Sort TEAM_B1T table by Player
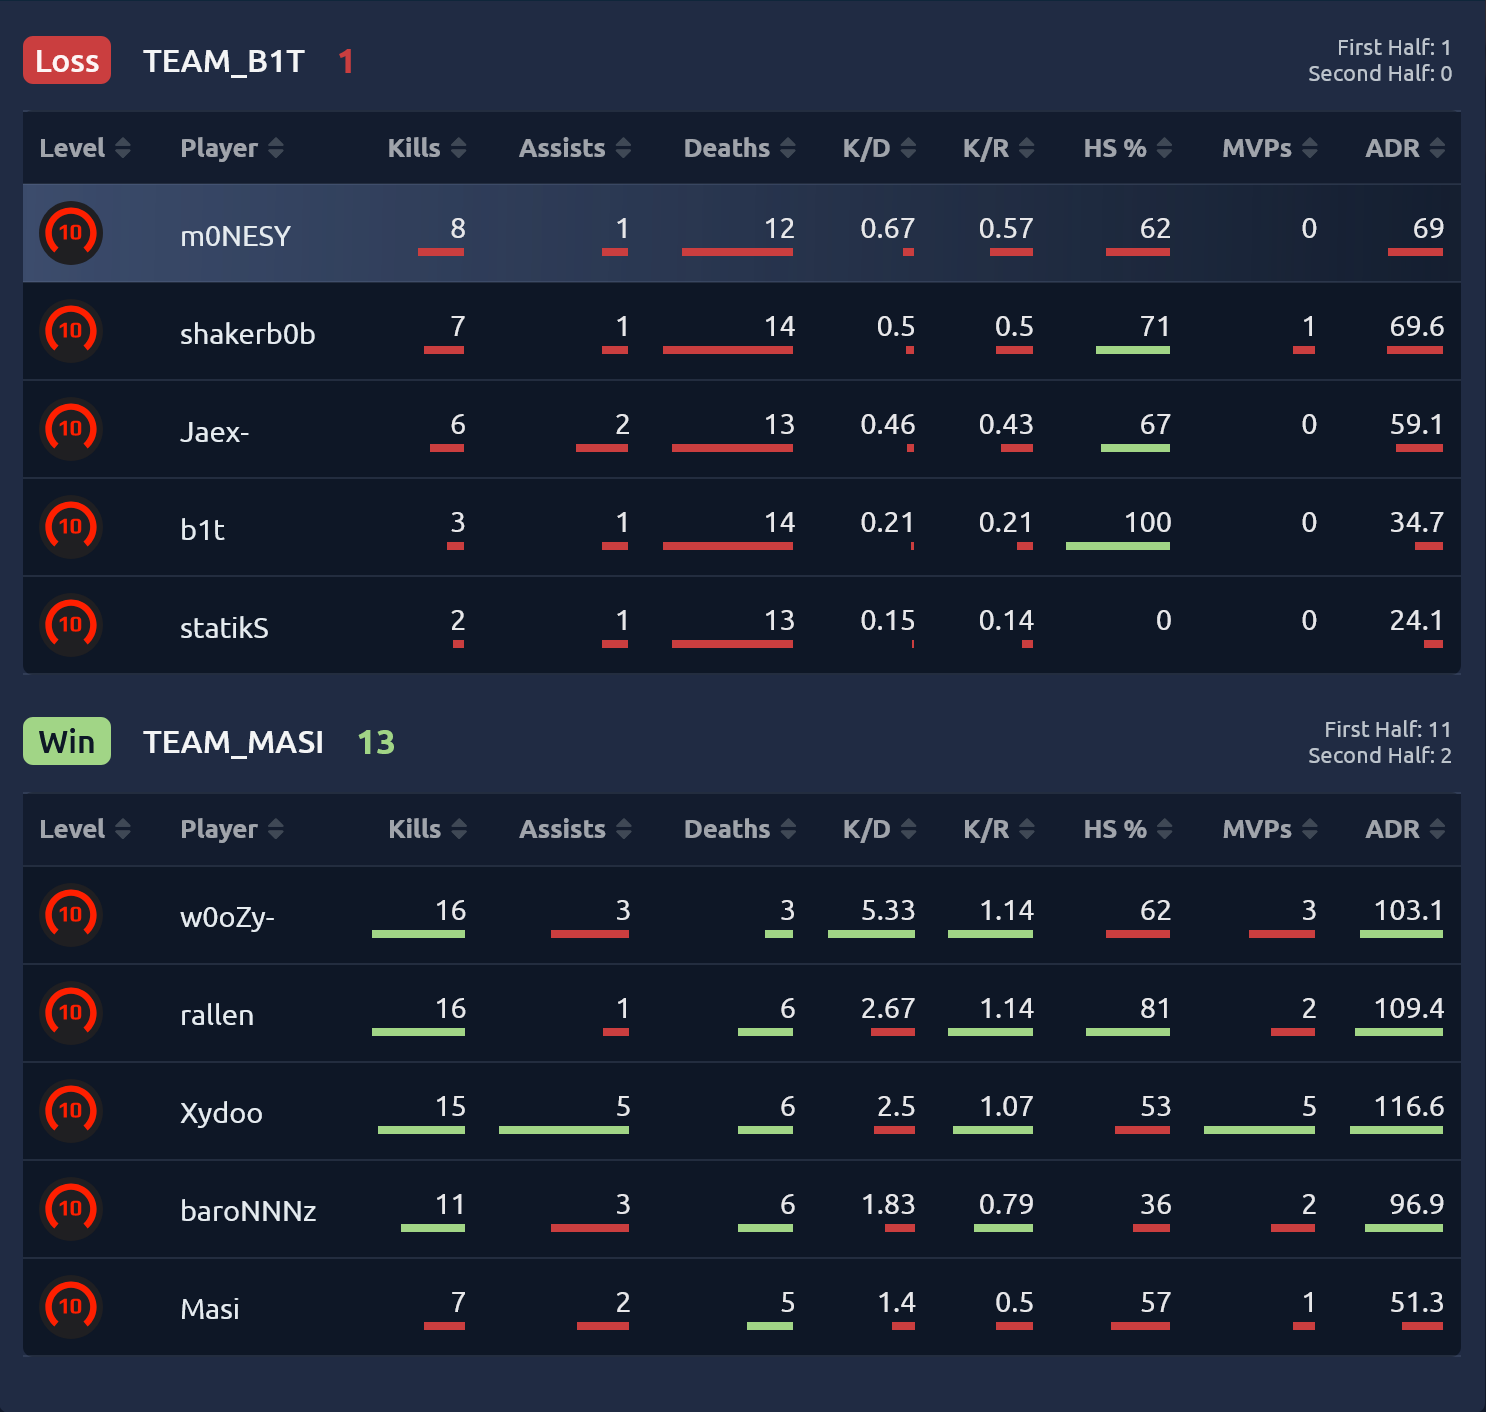The height and width of the screenshot is (1412, 1486). (x=232, y=148)
